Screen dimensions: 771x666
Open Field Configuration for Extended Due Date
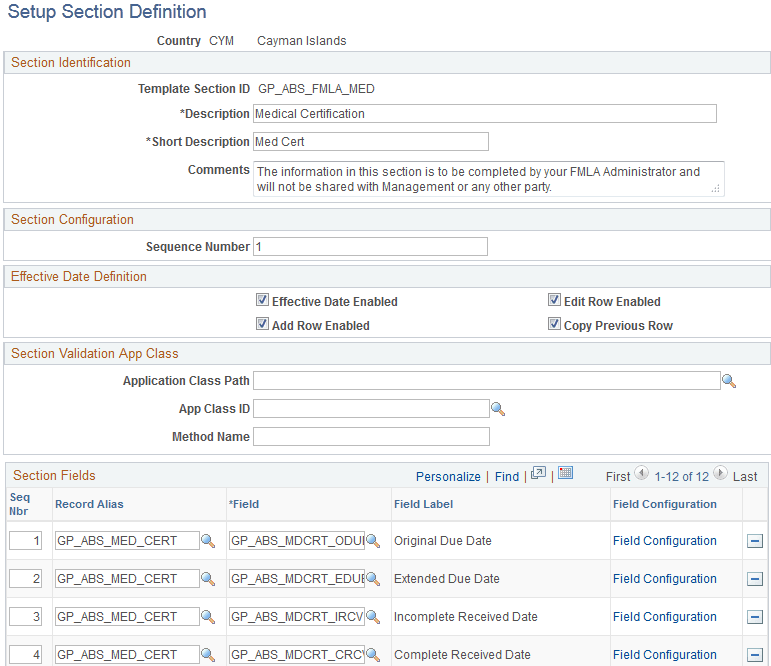(x=664, y=579)
